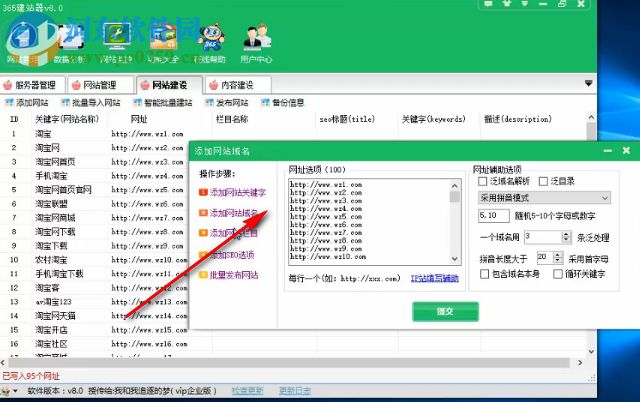
Task: Click 智能批量建站 toolbar item
Action: pyautogui.click(x=162, y=102)
